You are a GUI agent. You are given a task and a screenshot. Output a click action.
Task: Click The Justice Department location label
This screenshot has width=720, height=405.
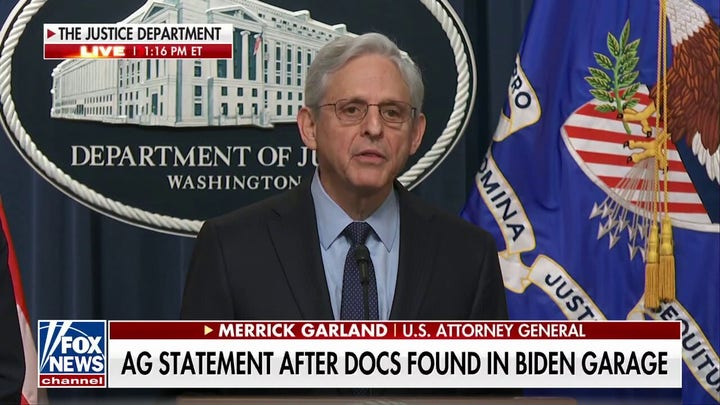pyautogui.click(x=140, y=34)
